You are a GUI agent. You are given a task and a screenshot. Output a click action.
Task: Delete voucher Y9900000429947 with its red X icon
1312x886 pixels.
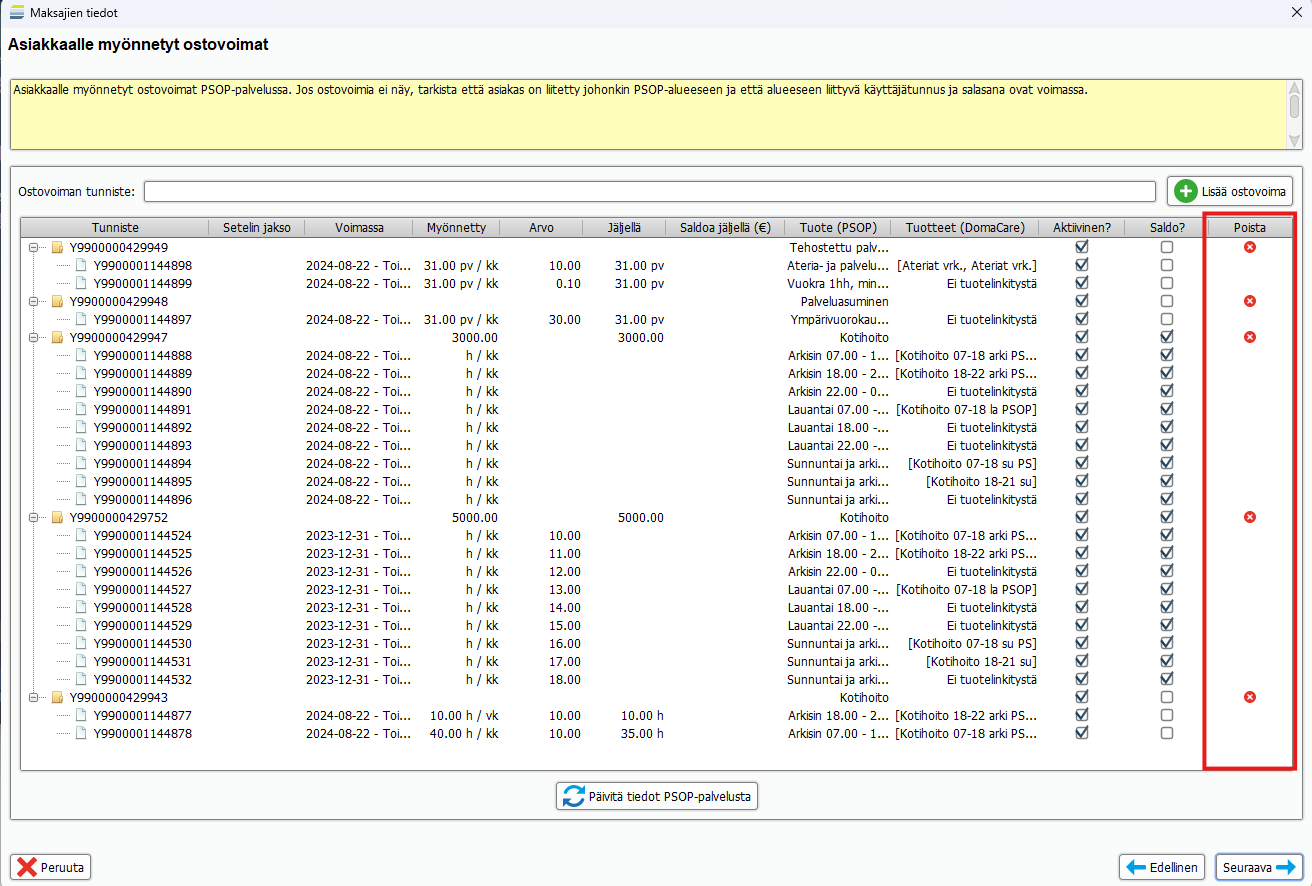pos(1249,337)
